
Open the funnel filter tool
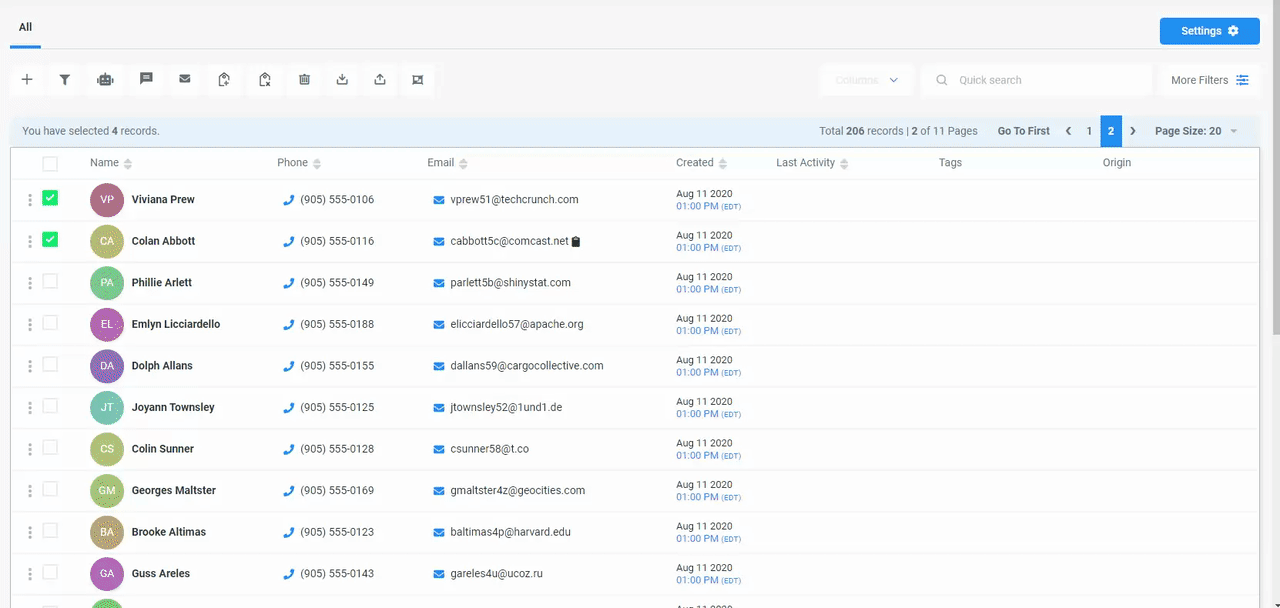click(65, 80)
